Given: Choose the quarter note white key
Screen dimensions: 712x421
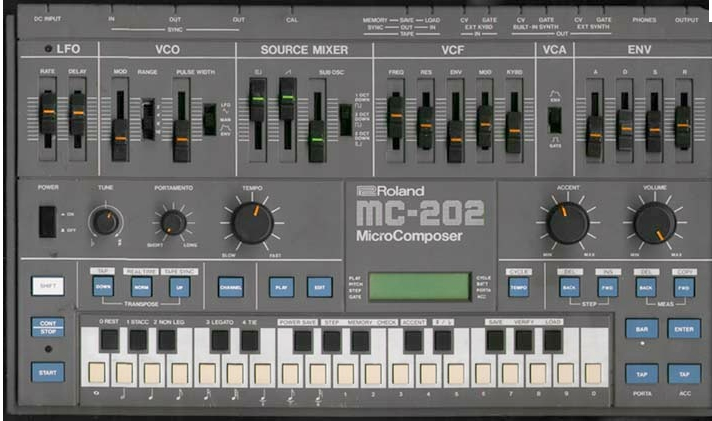Looking at the screenshot, I should tap(152, 372).
